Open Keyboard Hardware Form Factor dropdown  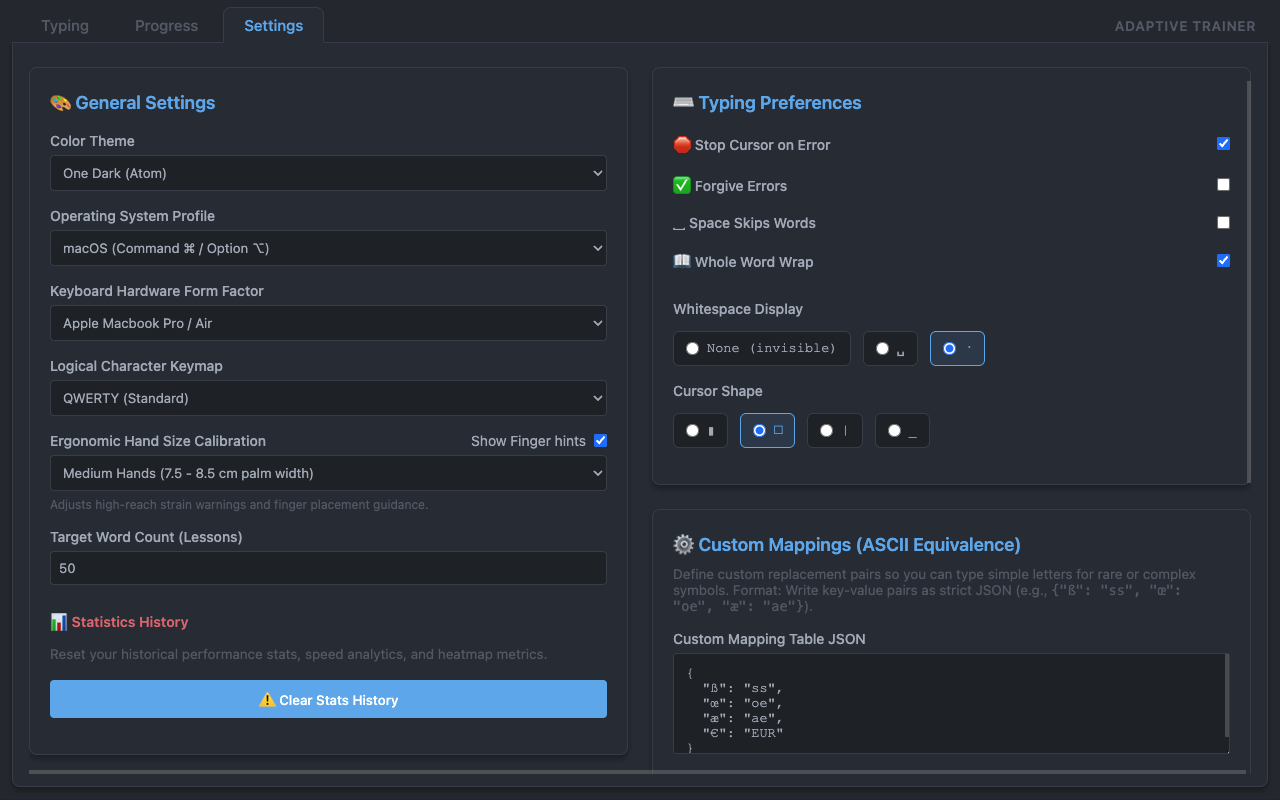tap(328, 323)
